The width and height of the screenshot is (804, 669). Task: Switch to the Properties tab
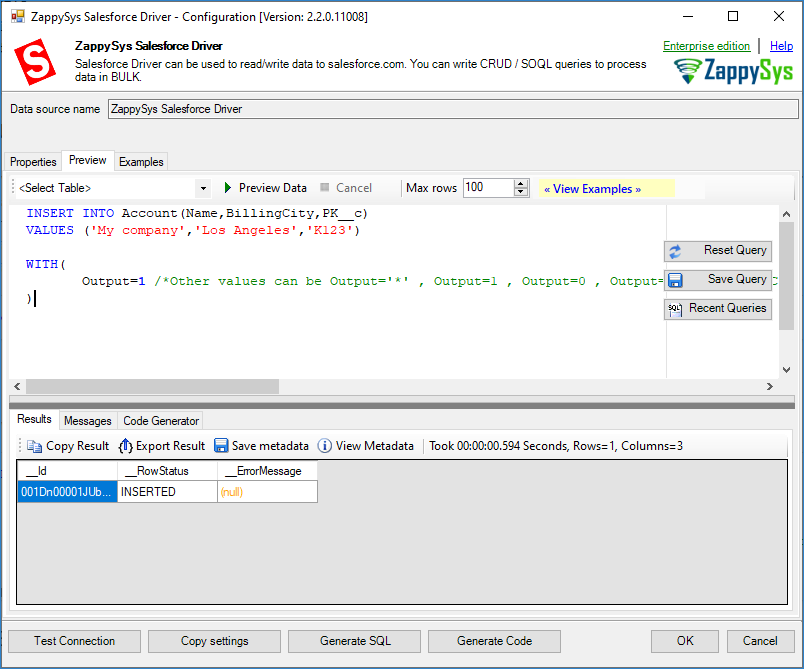click(x=33, y=162)
